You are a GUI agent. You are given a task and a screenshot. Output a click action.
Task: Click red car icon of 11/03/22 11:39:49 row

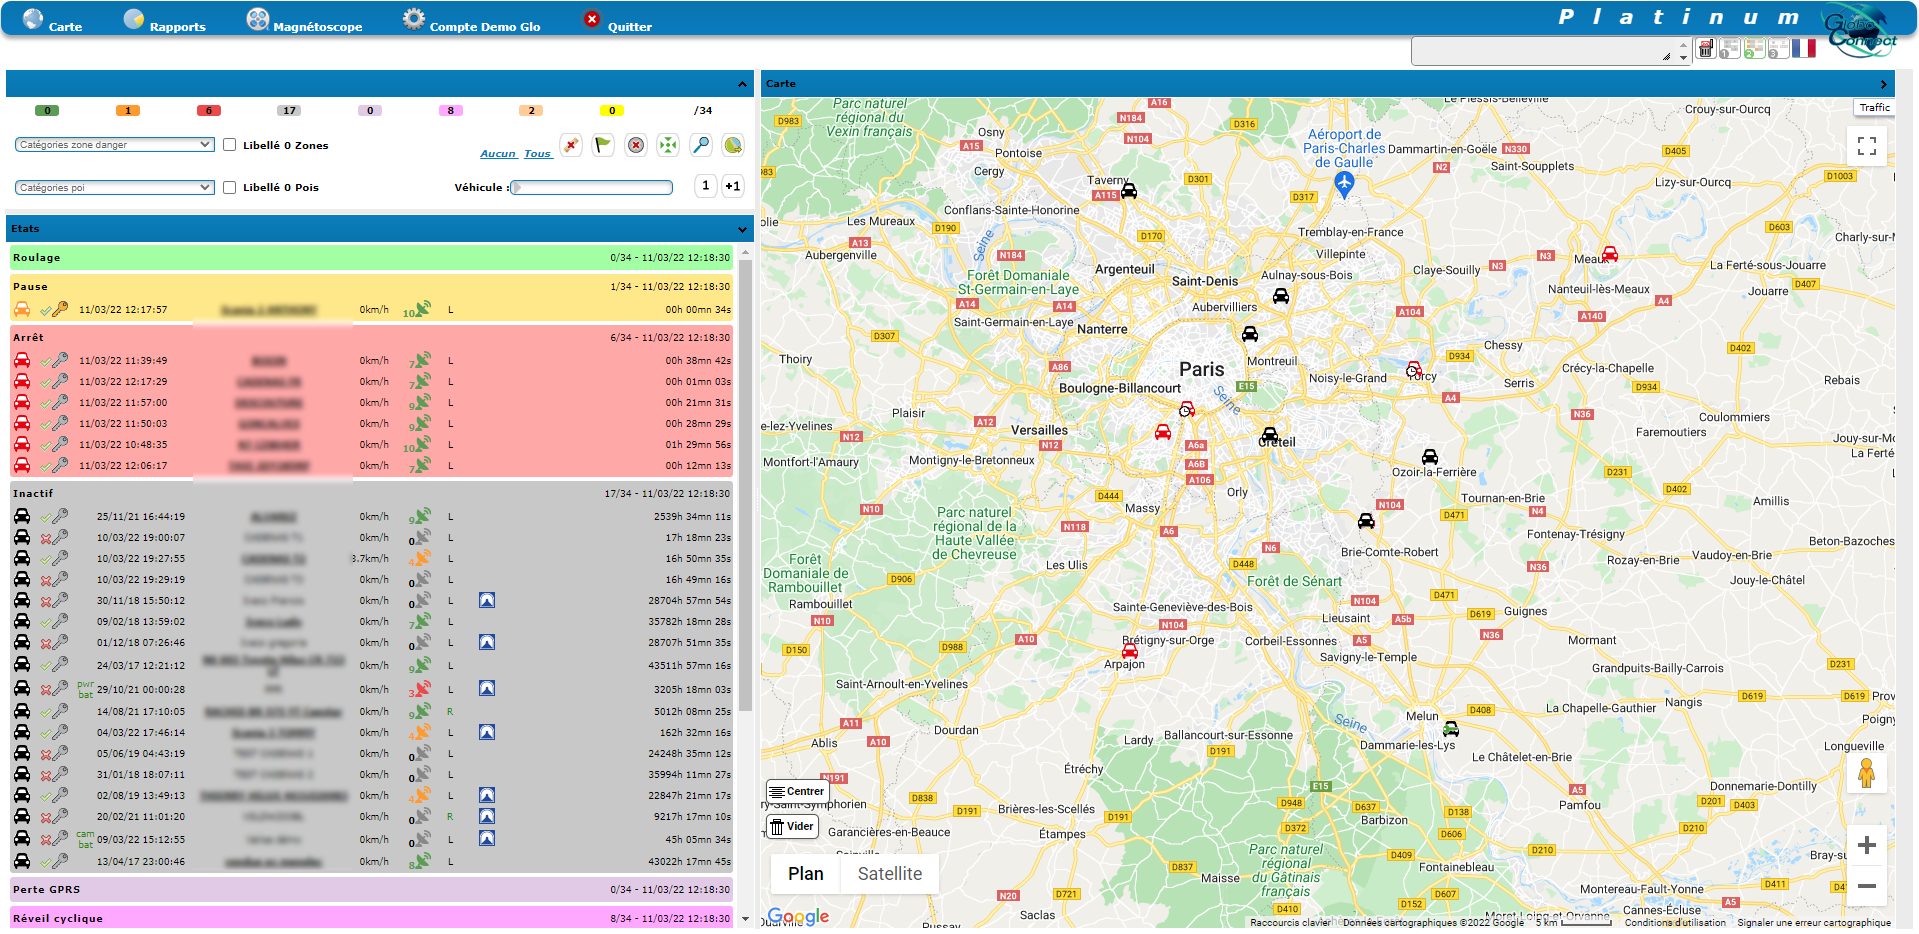(x=22, y=360)
